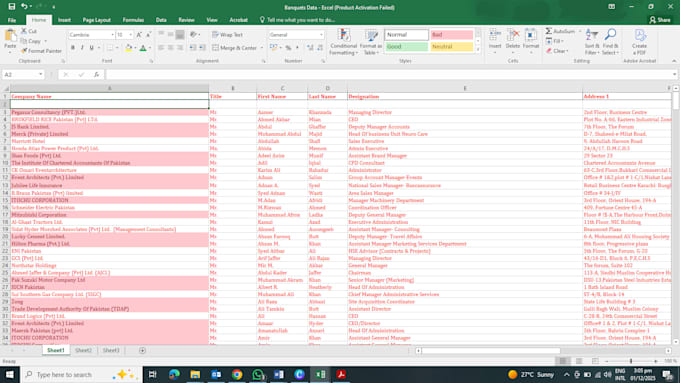Expand the Name Box dropdown
Viewport: 680px width, 383px height.
point(40,75)
